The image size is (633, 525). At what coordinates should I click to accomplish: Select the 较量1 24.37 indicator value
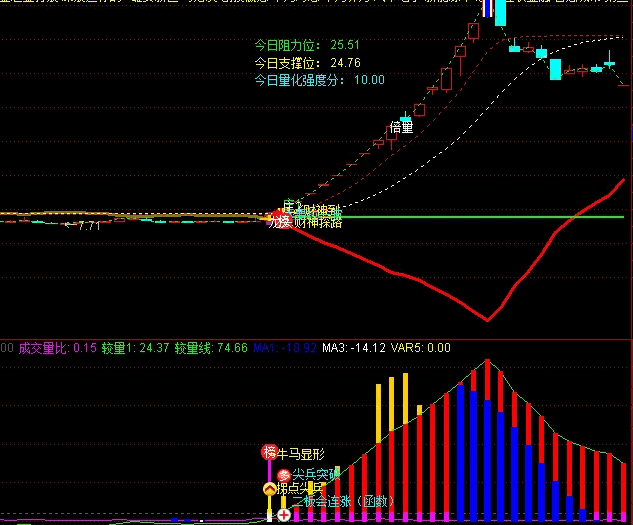(x=135, y=348)
